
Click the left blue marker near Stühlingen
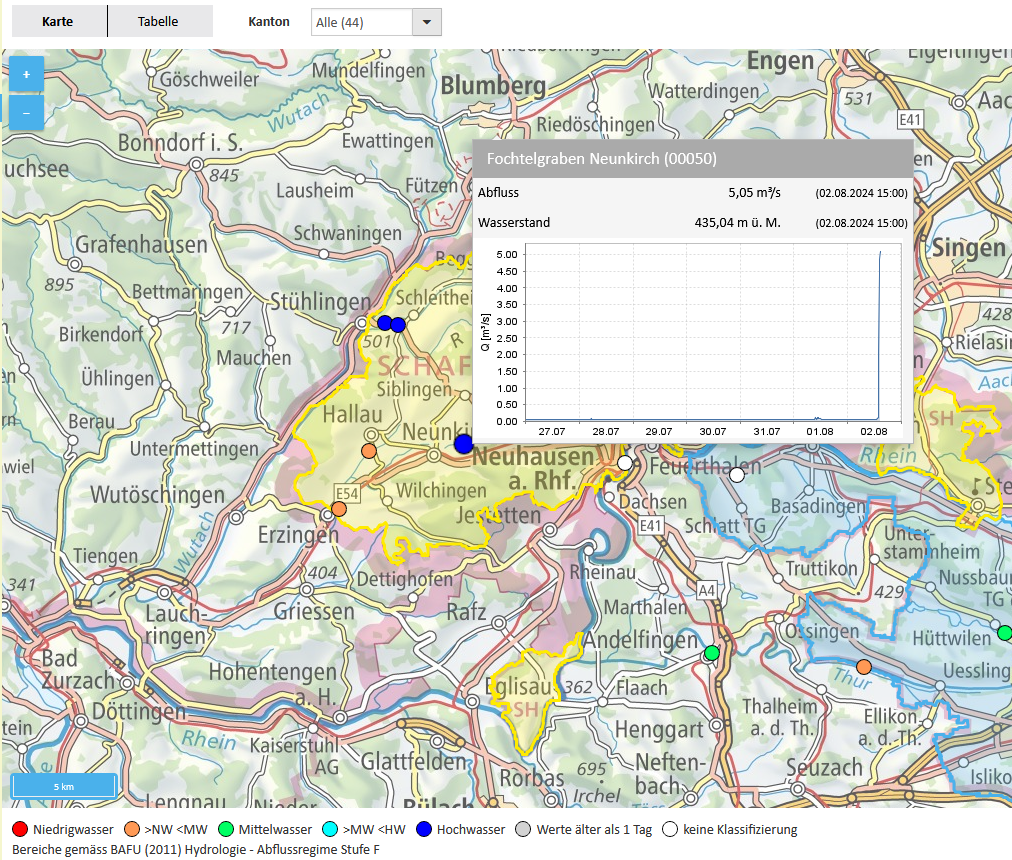(x=384, y=322)
